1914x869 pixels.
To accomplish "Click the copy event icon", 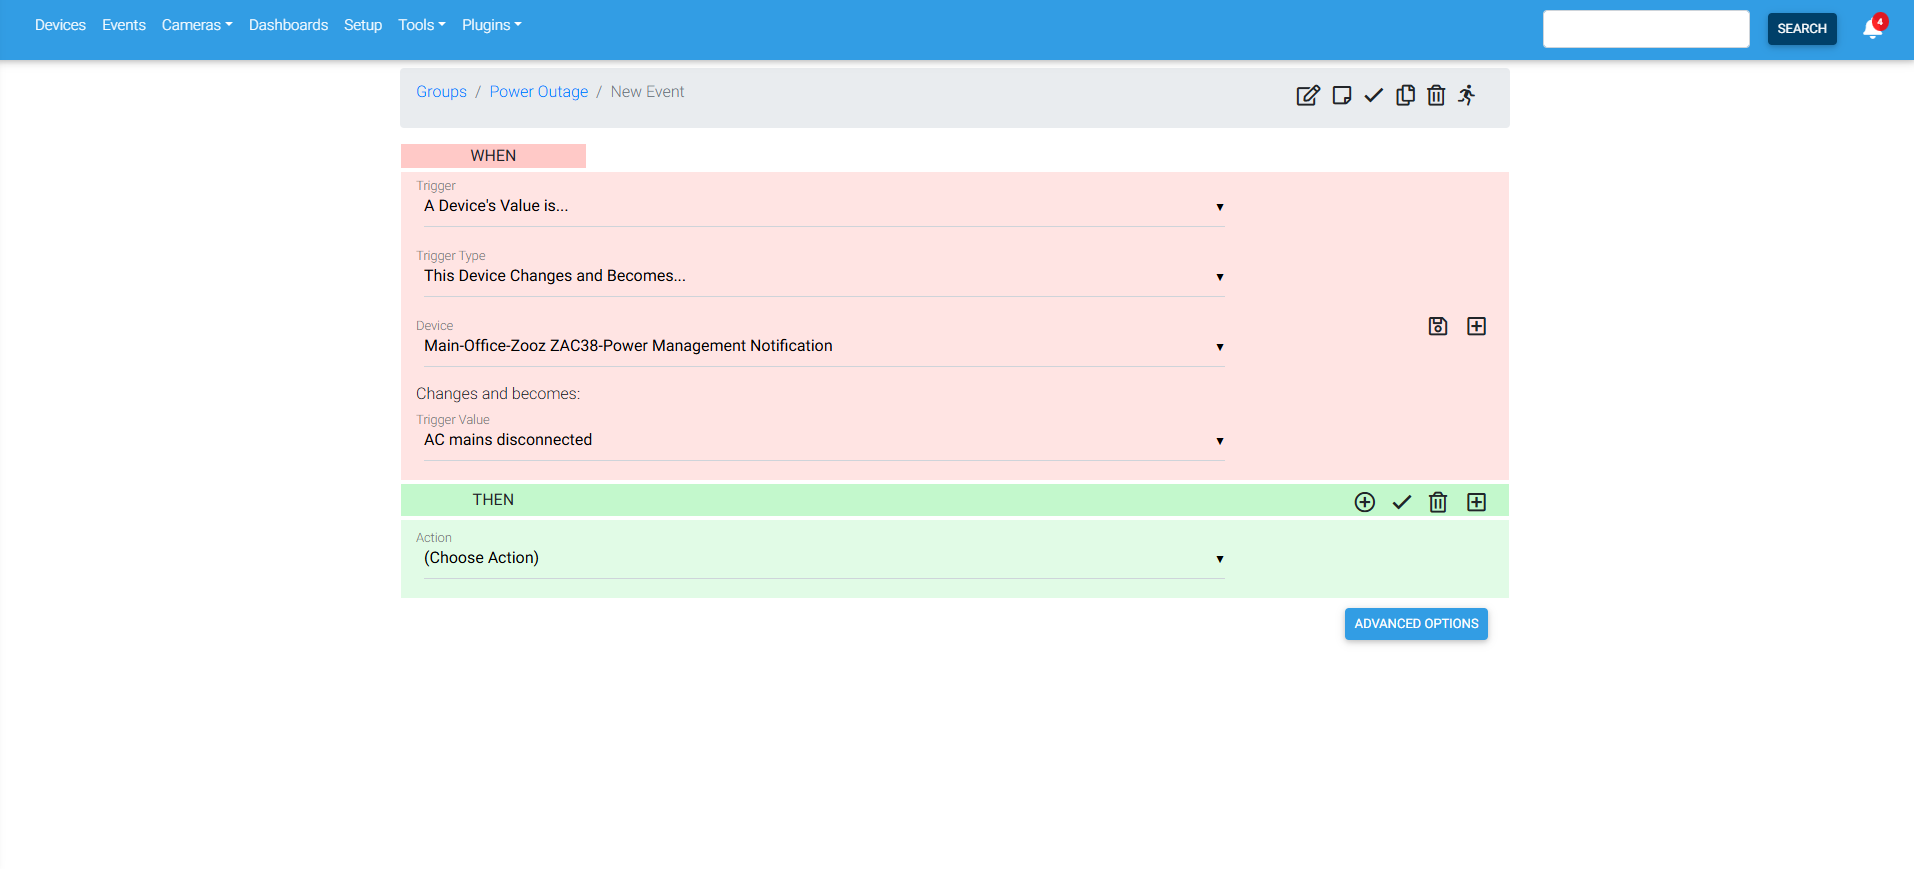I will pyautogui.click(x=1405, y=95).
